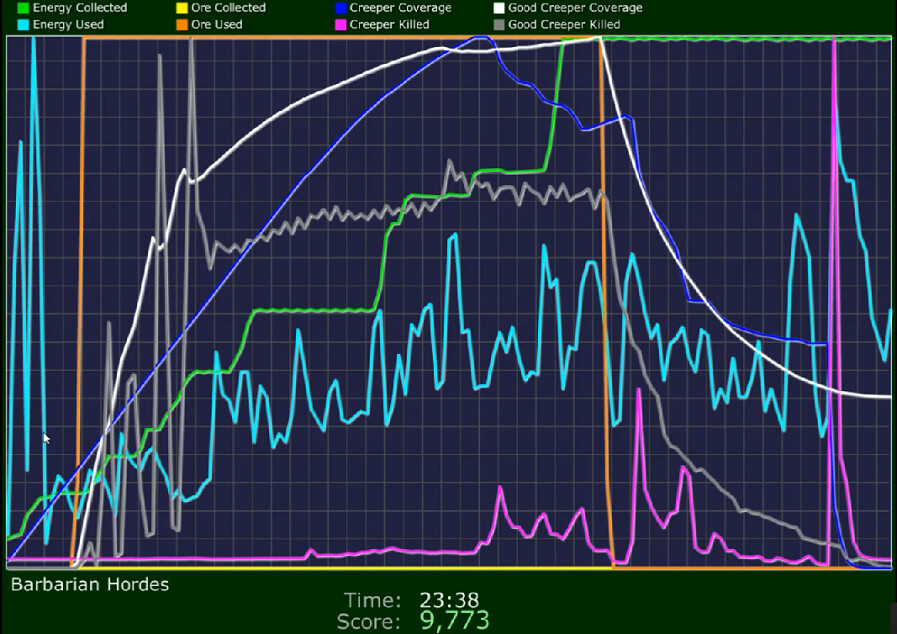This screenshot has width=897, height=634.
Task: Select the 'Ore Used' legend label
Action: point(217,25)
